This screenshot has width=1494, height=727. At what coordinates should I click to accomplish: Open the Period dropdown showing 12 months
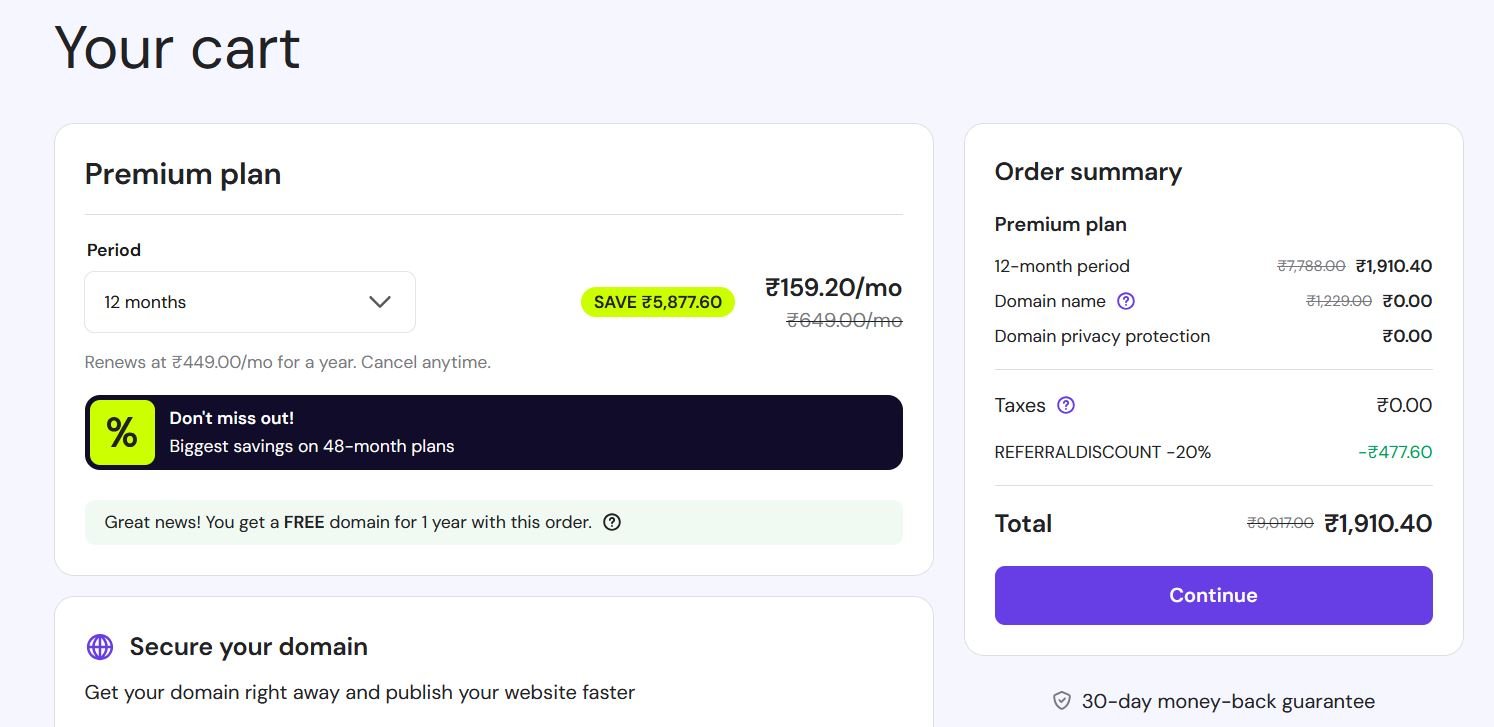(249, 302)
